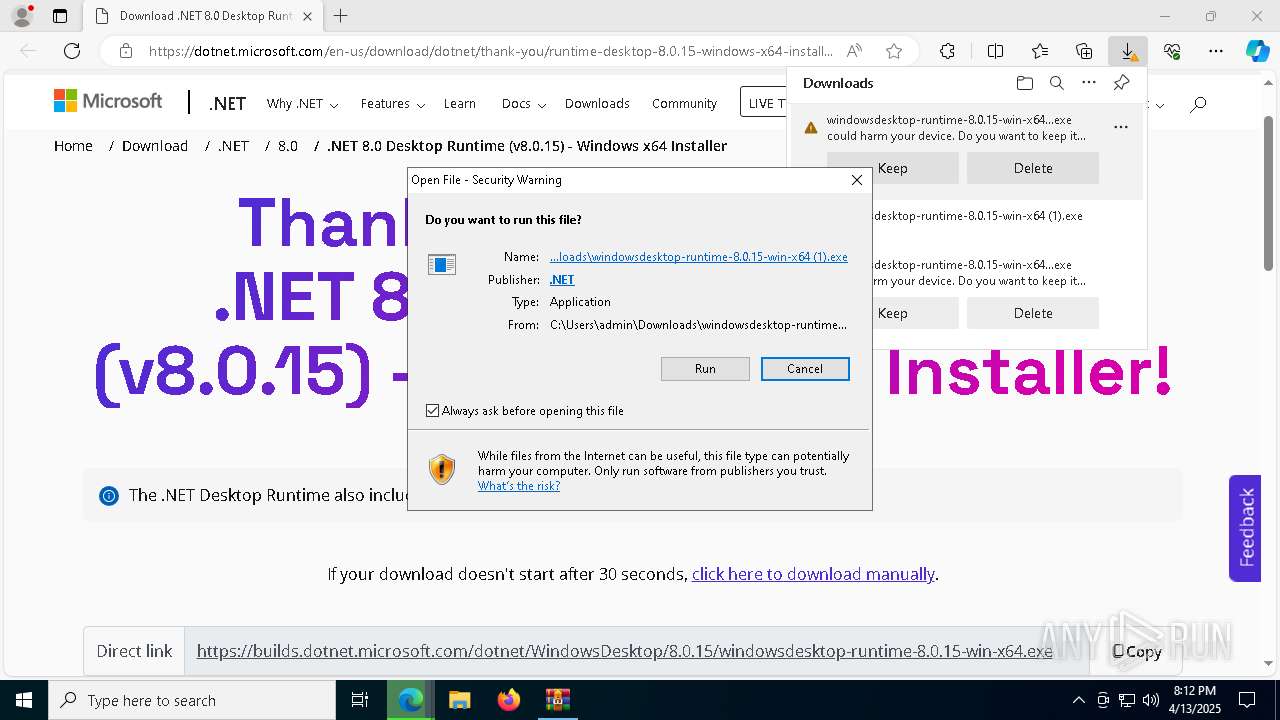Viewport: 1280px width, 720px height.
Task: Copy the direct link
Action: click(x=1137, y=652)
